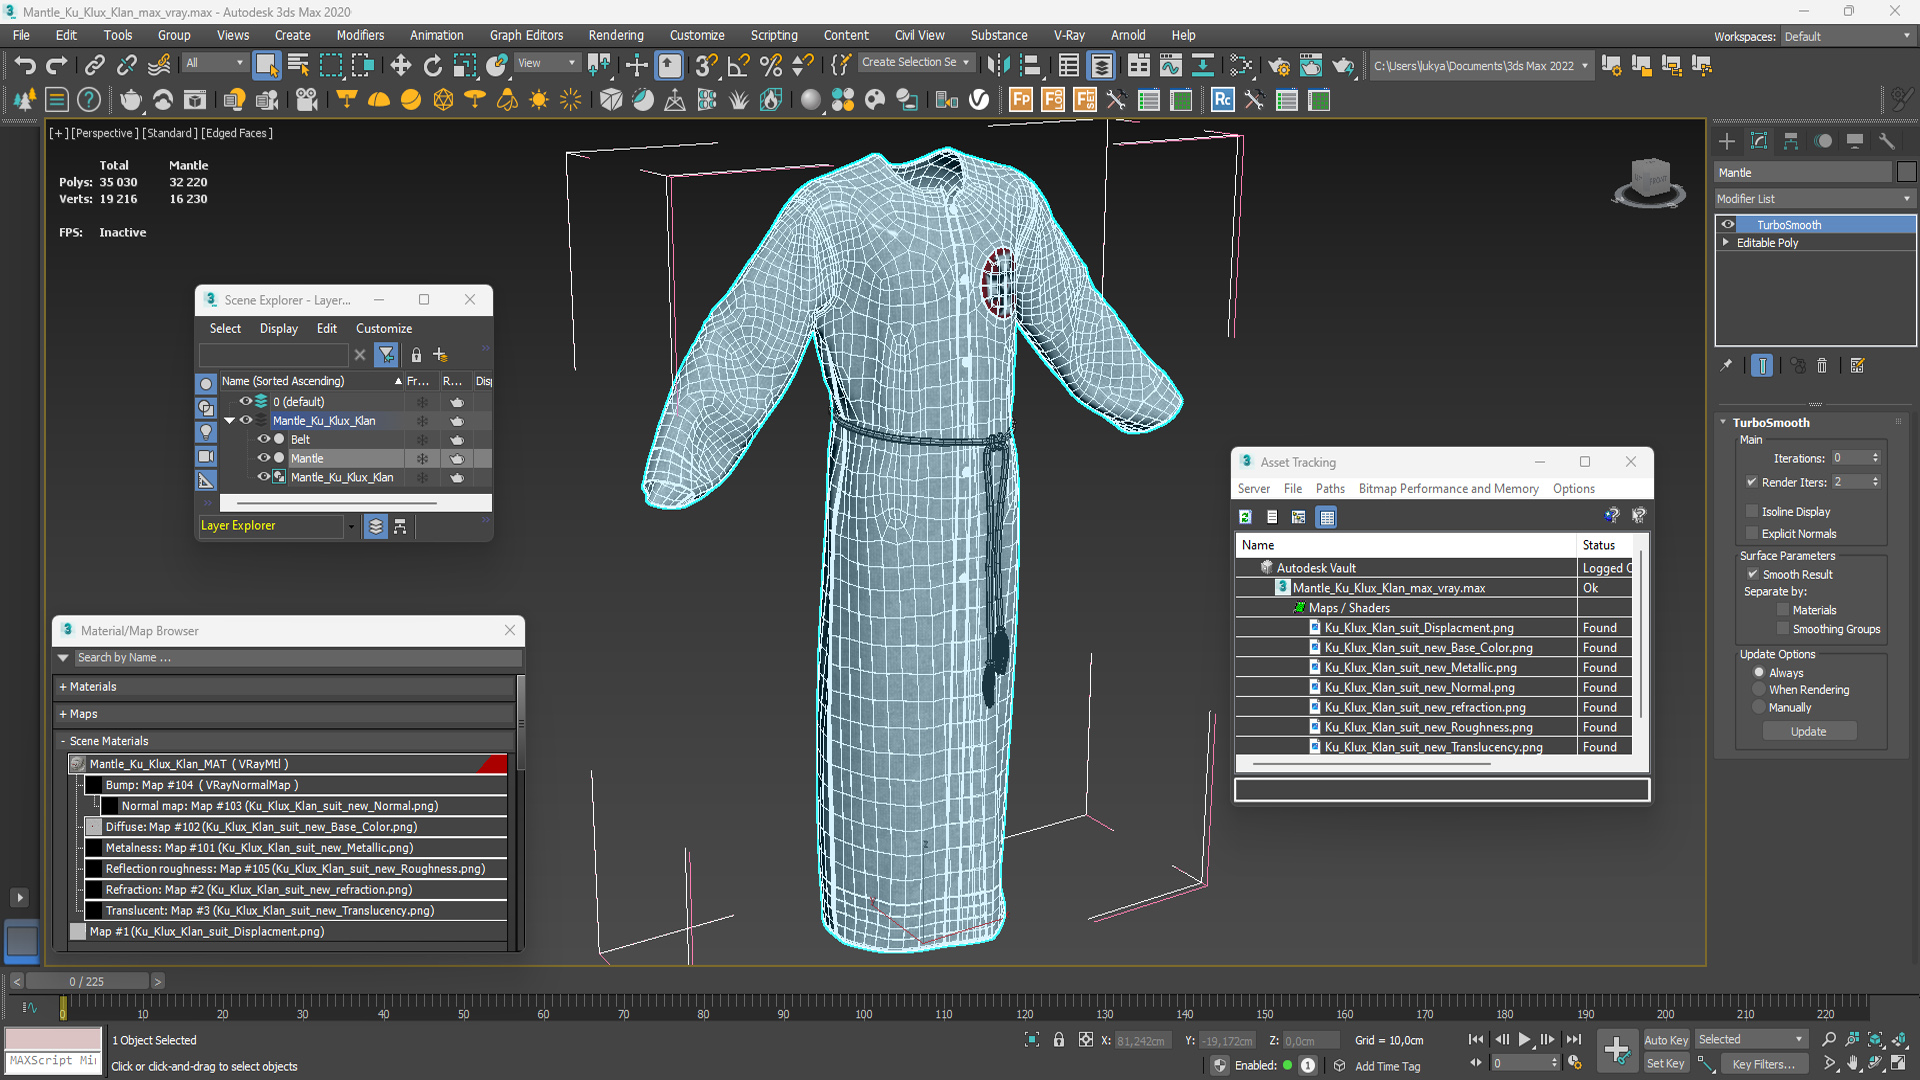Toggle TurboSmooth modifier eye icon
This screenshot has width=1920, height=1080.
[1728, 225]
